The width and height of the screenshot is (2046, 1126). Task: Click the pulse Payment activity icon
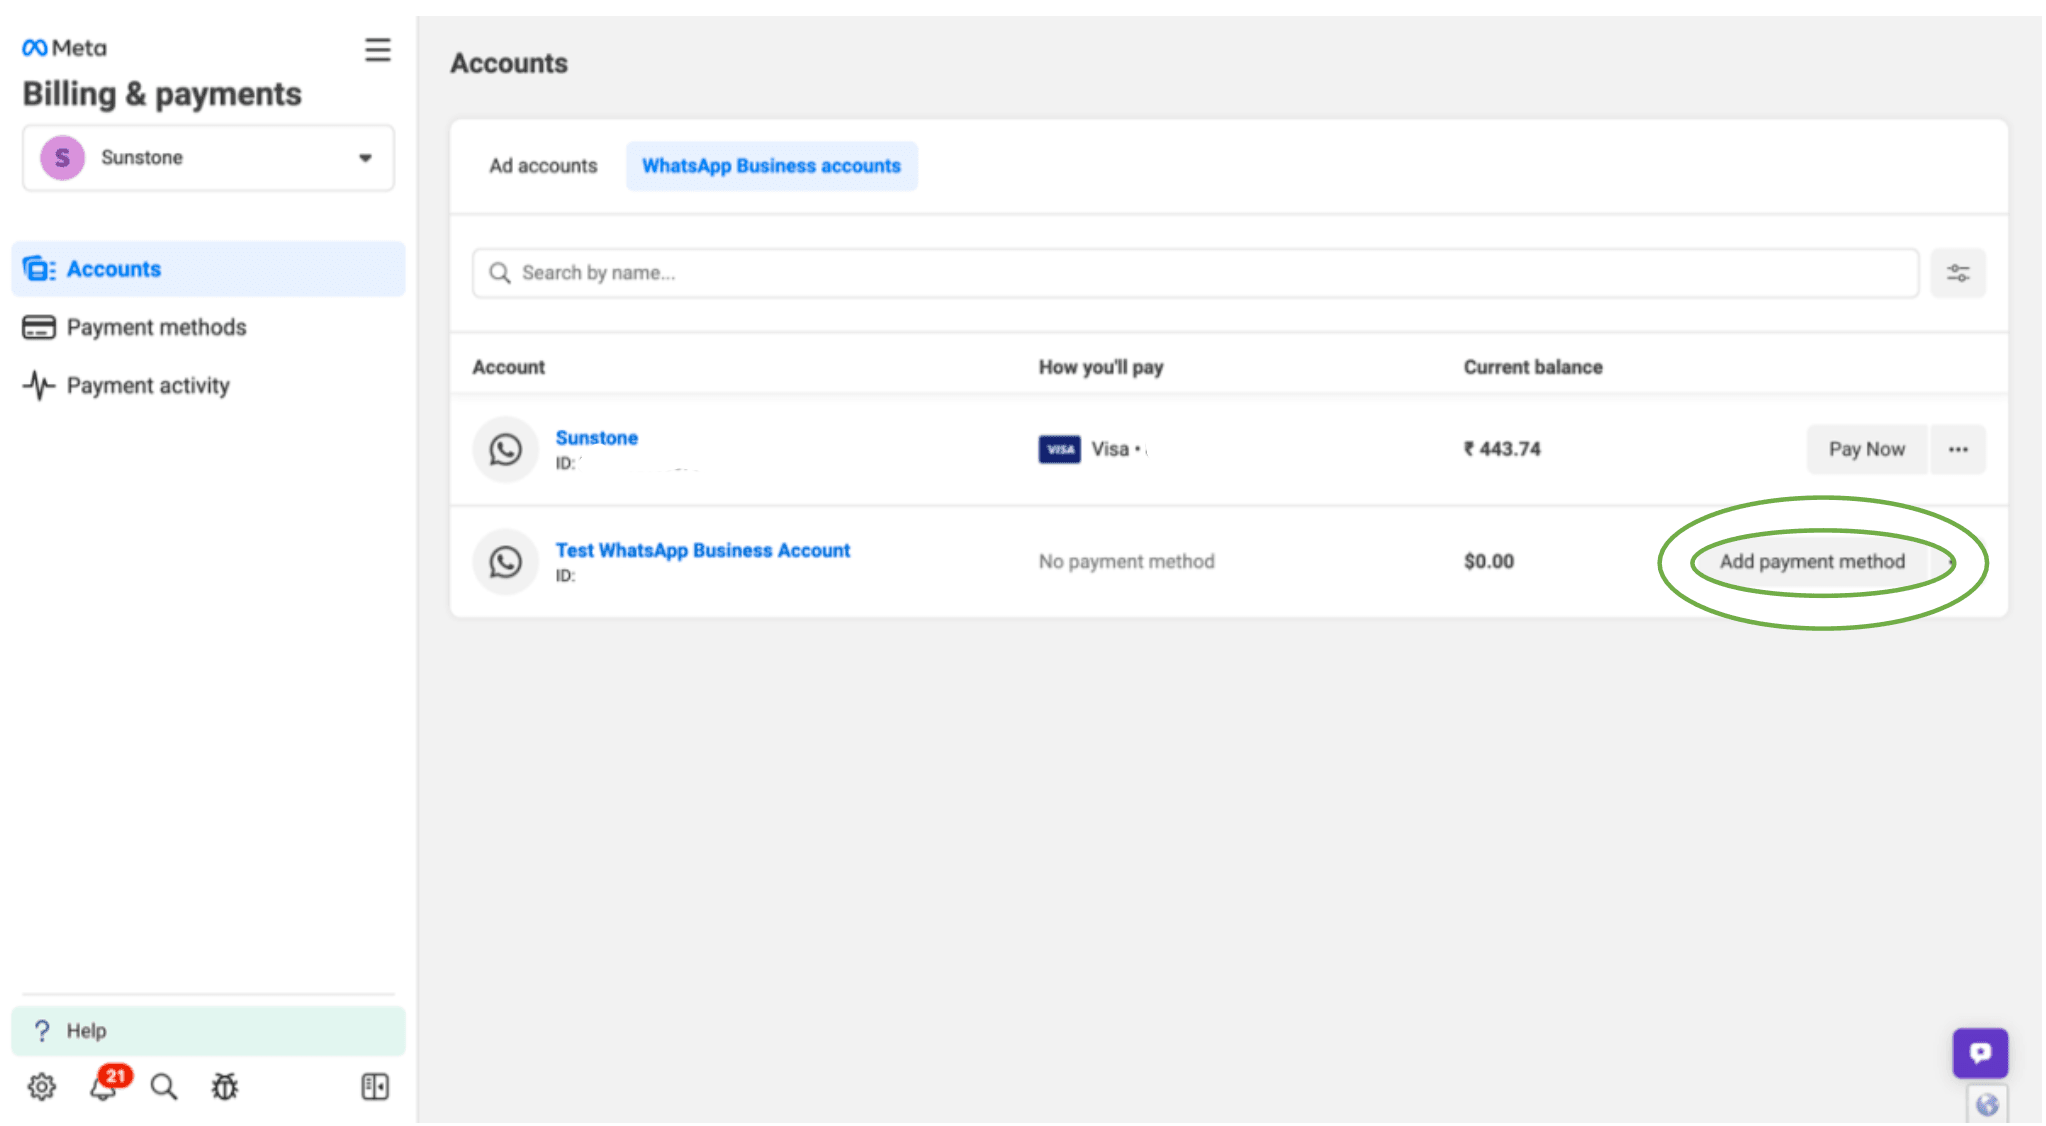tap(39, 385)
